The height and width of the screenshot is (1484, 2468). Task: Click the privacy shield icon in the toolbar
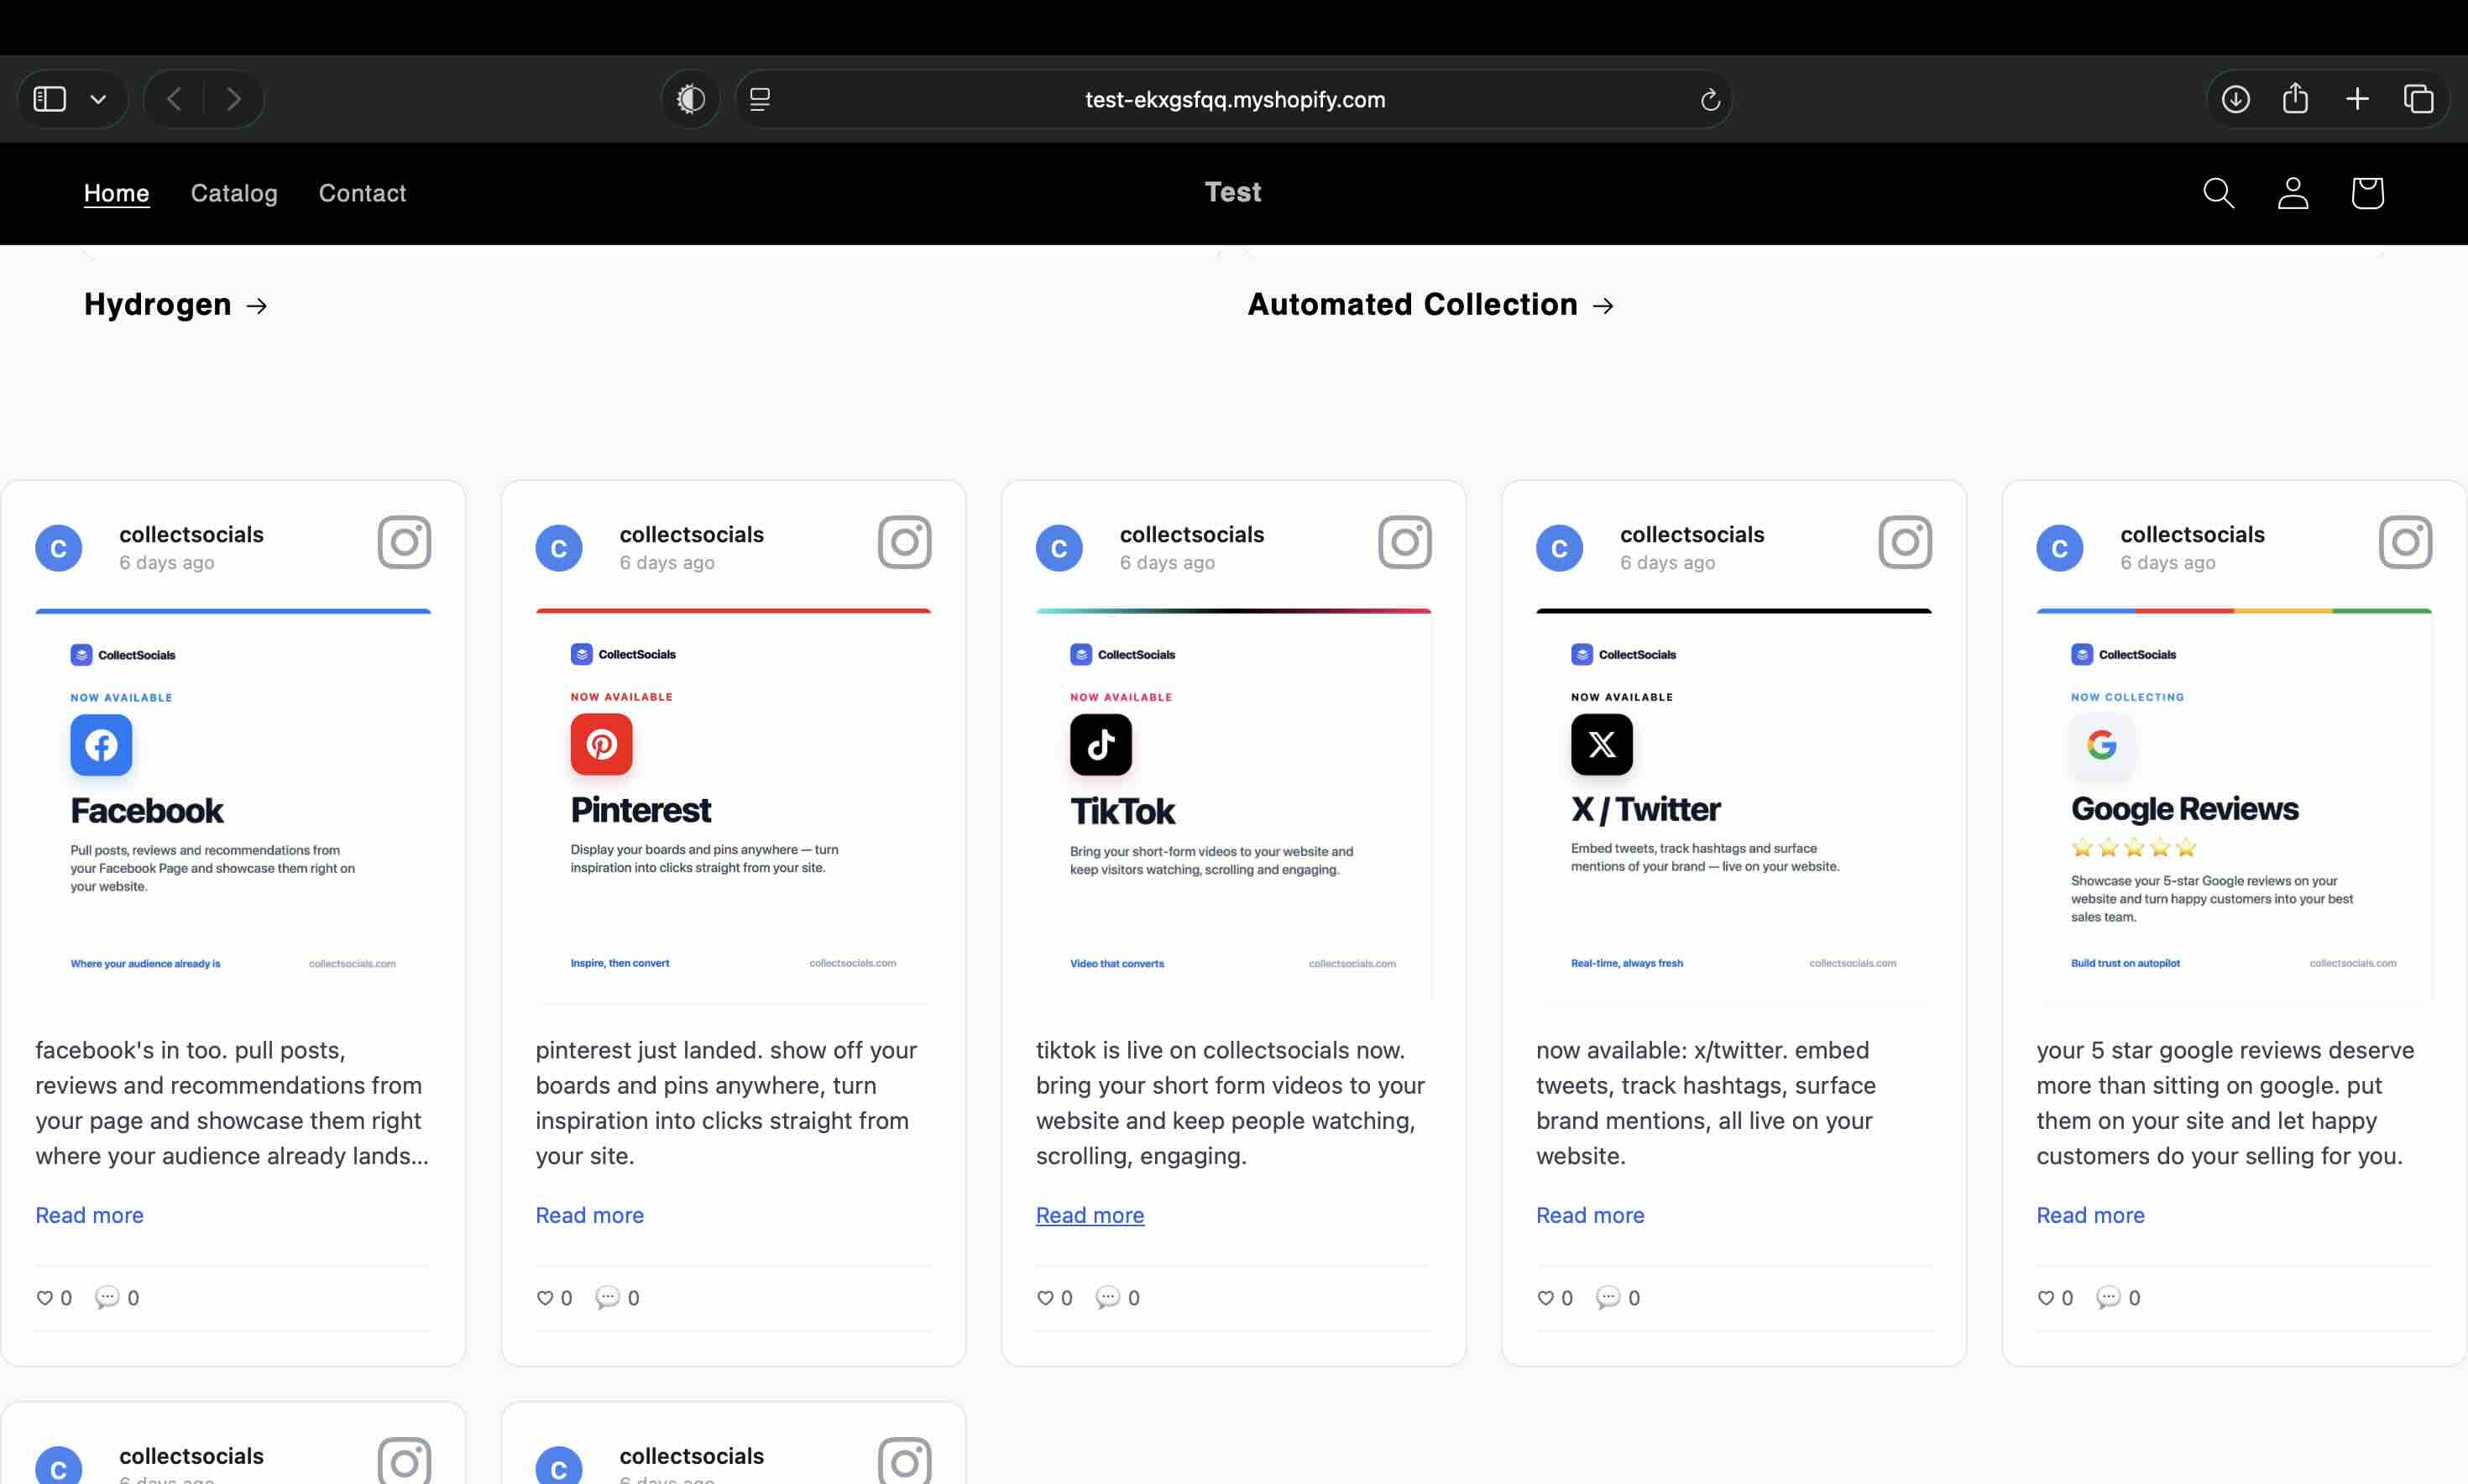pos(691,99)
